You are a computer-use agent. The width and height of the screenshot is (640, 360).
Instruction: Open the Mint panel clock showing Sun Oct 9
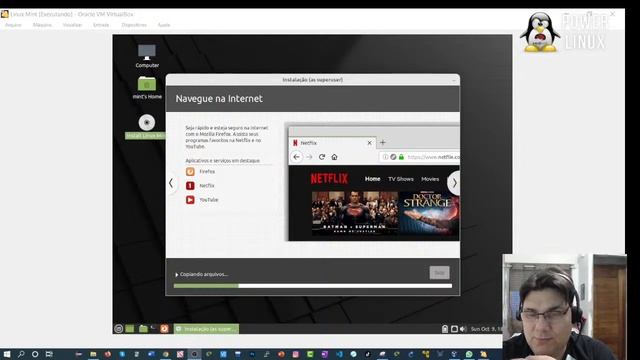click(486, 329)
